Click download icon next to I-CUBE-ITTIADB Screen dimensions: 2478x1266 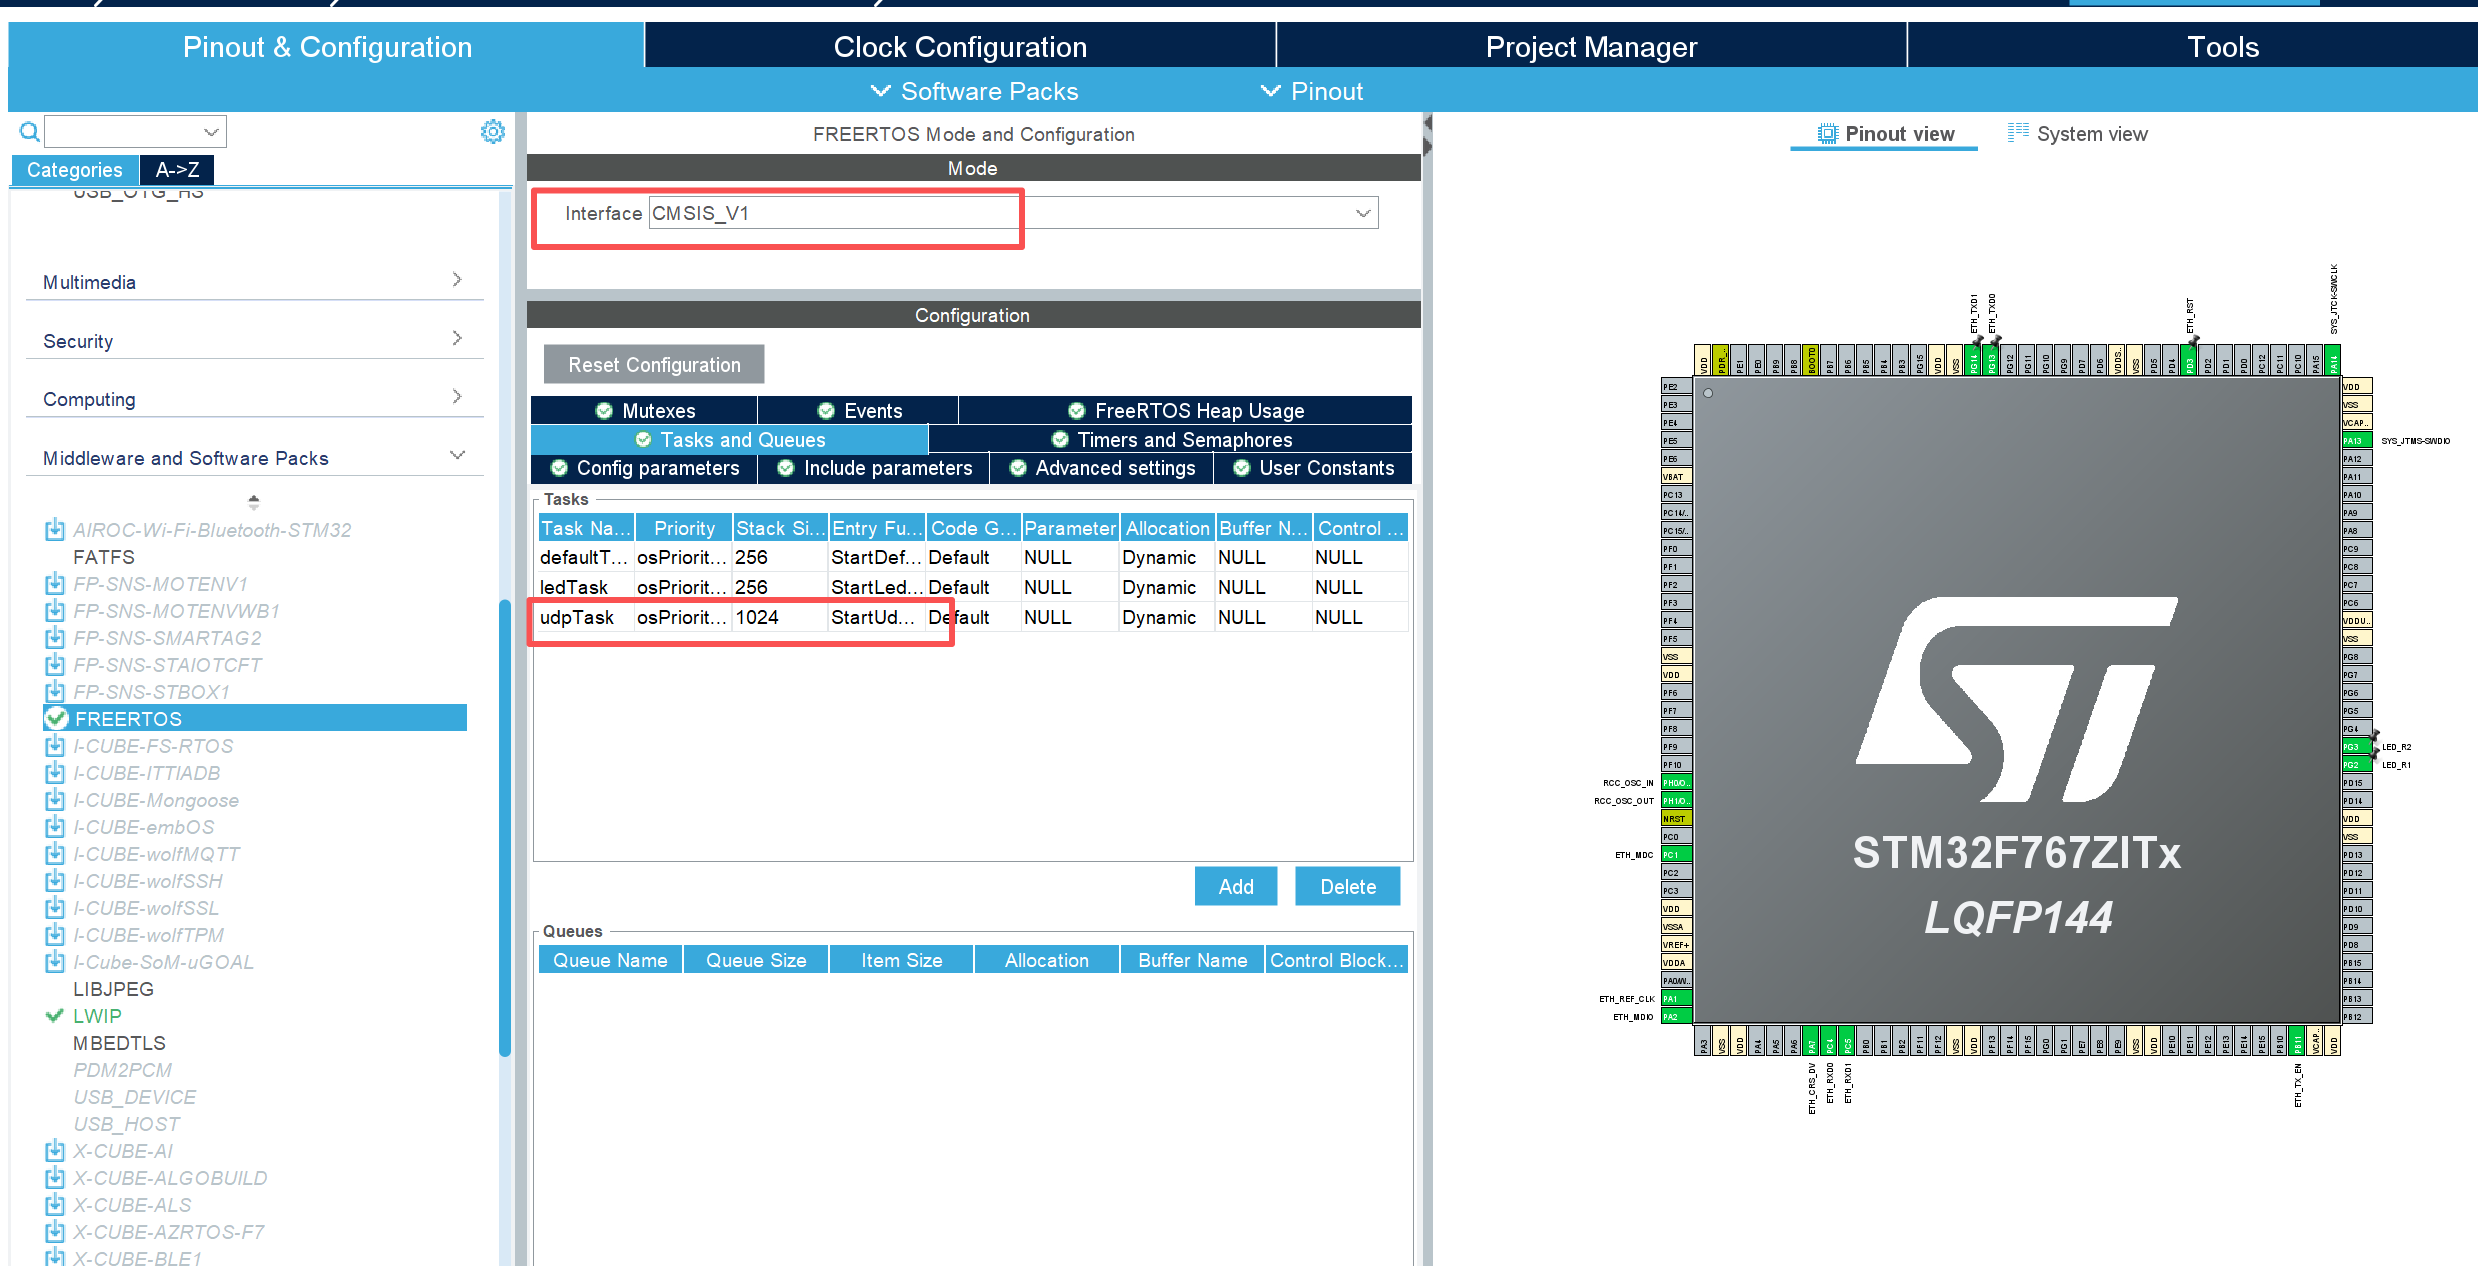(x=55, y=772)
